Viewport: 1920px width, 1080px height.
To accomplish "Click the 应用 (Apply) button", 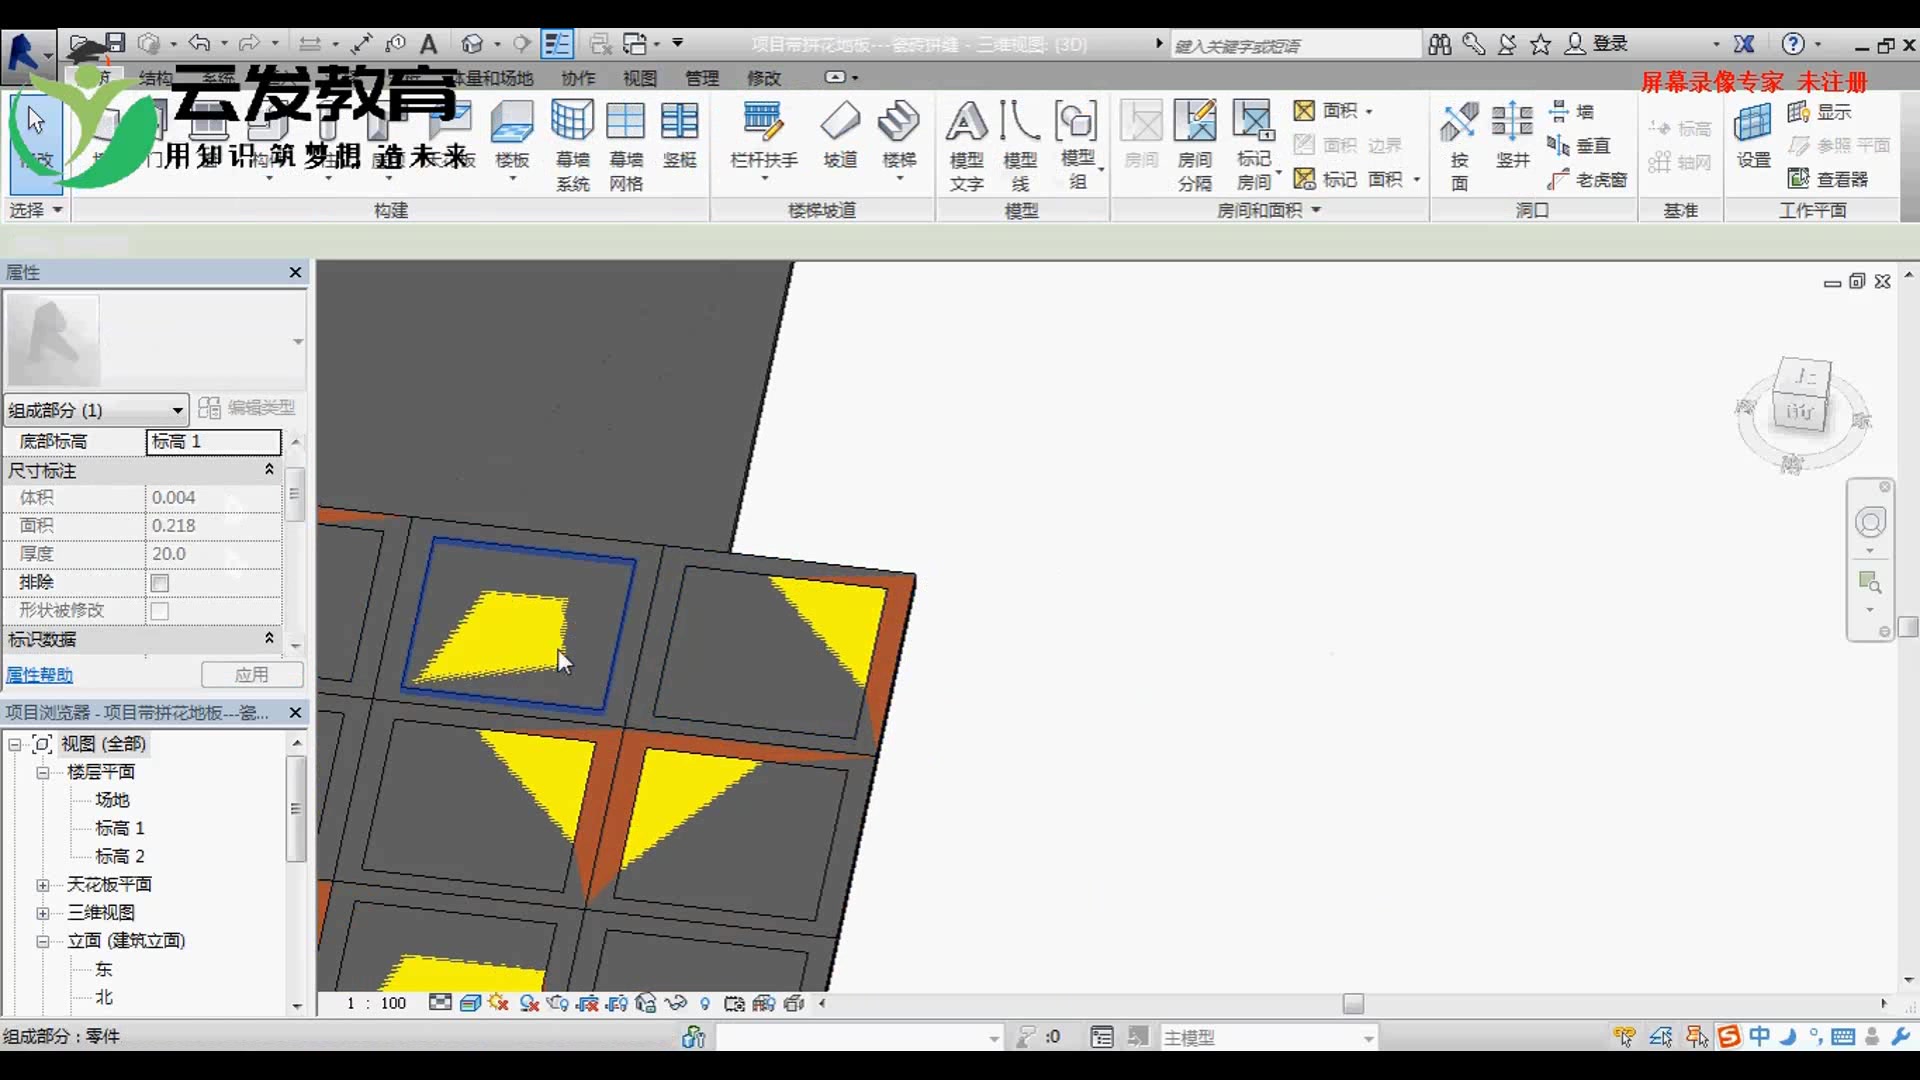I will pos(252,675).
